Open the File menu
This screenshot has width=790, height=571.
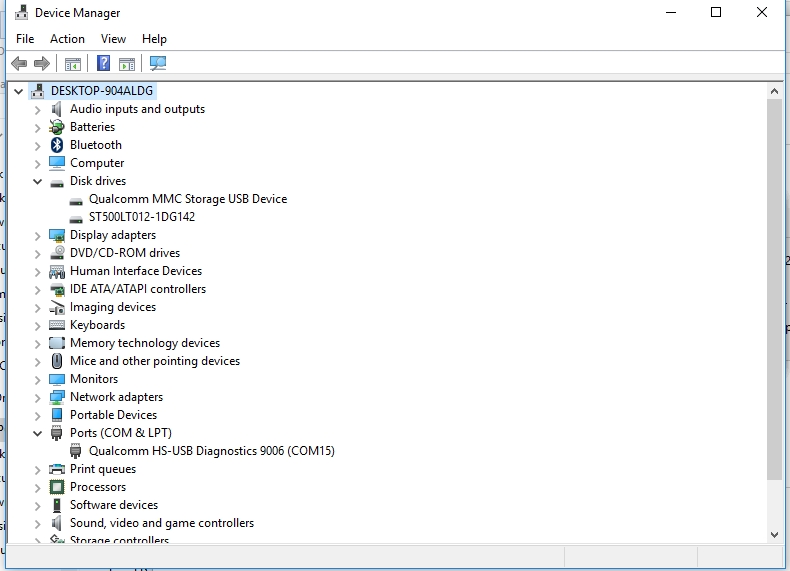[x=25, y=39]
